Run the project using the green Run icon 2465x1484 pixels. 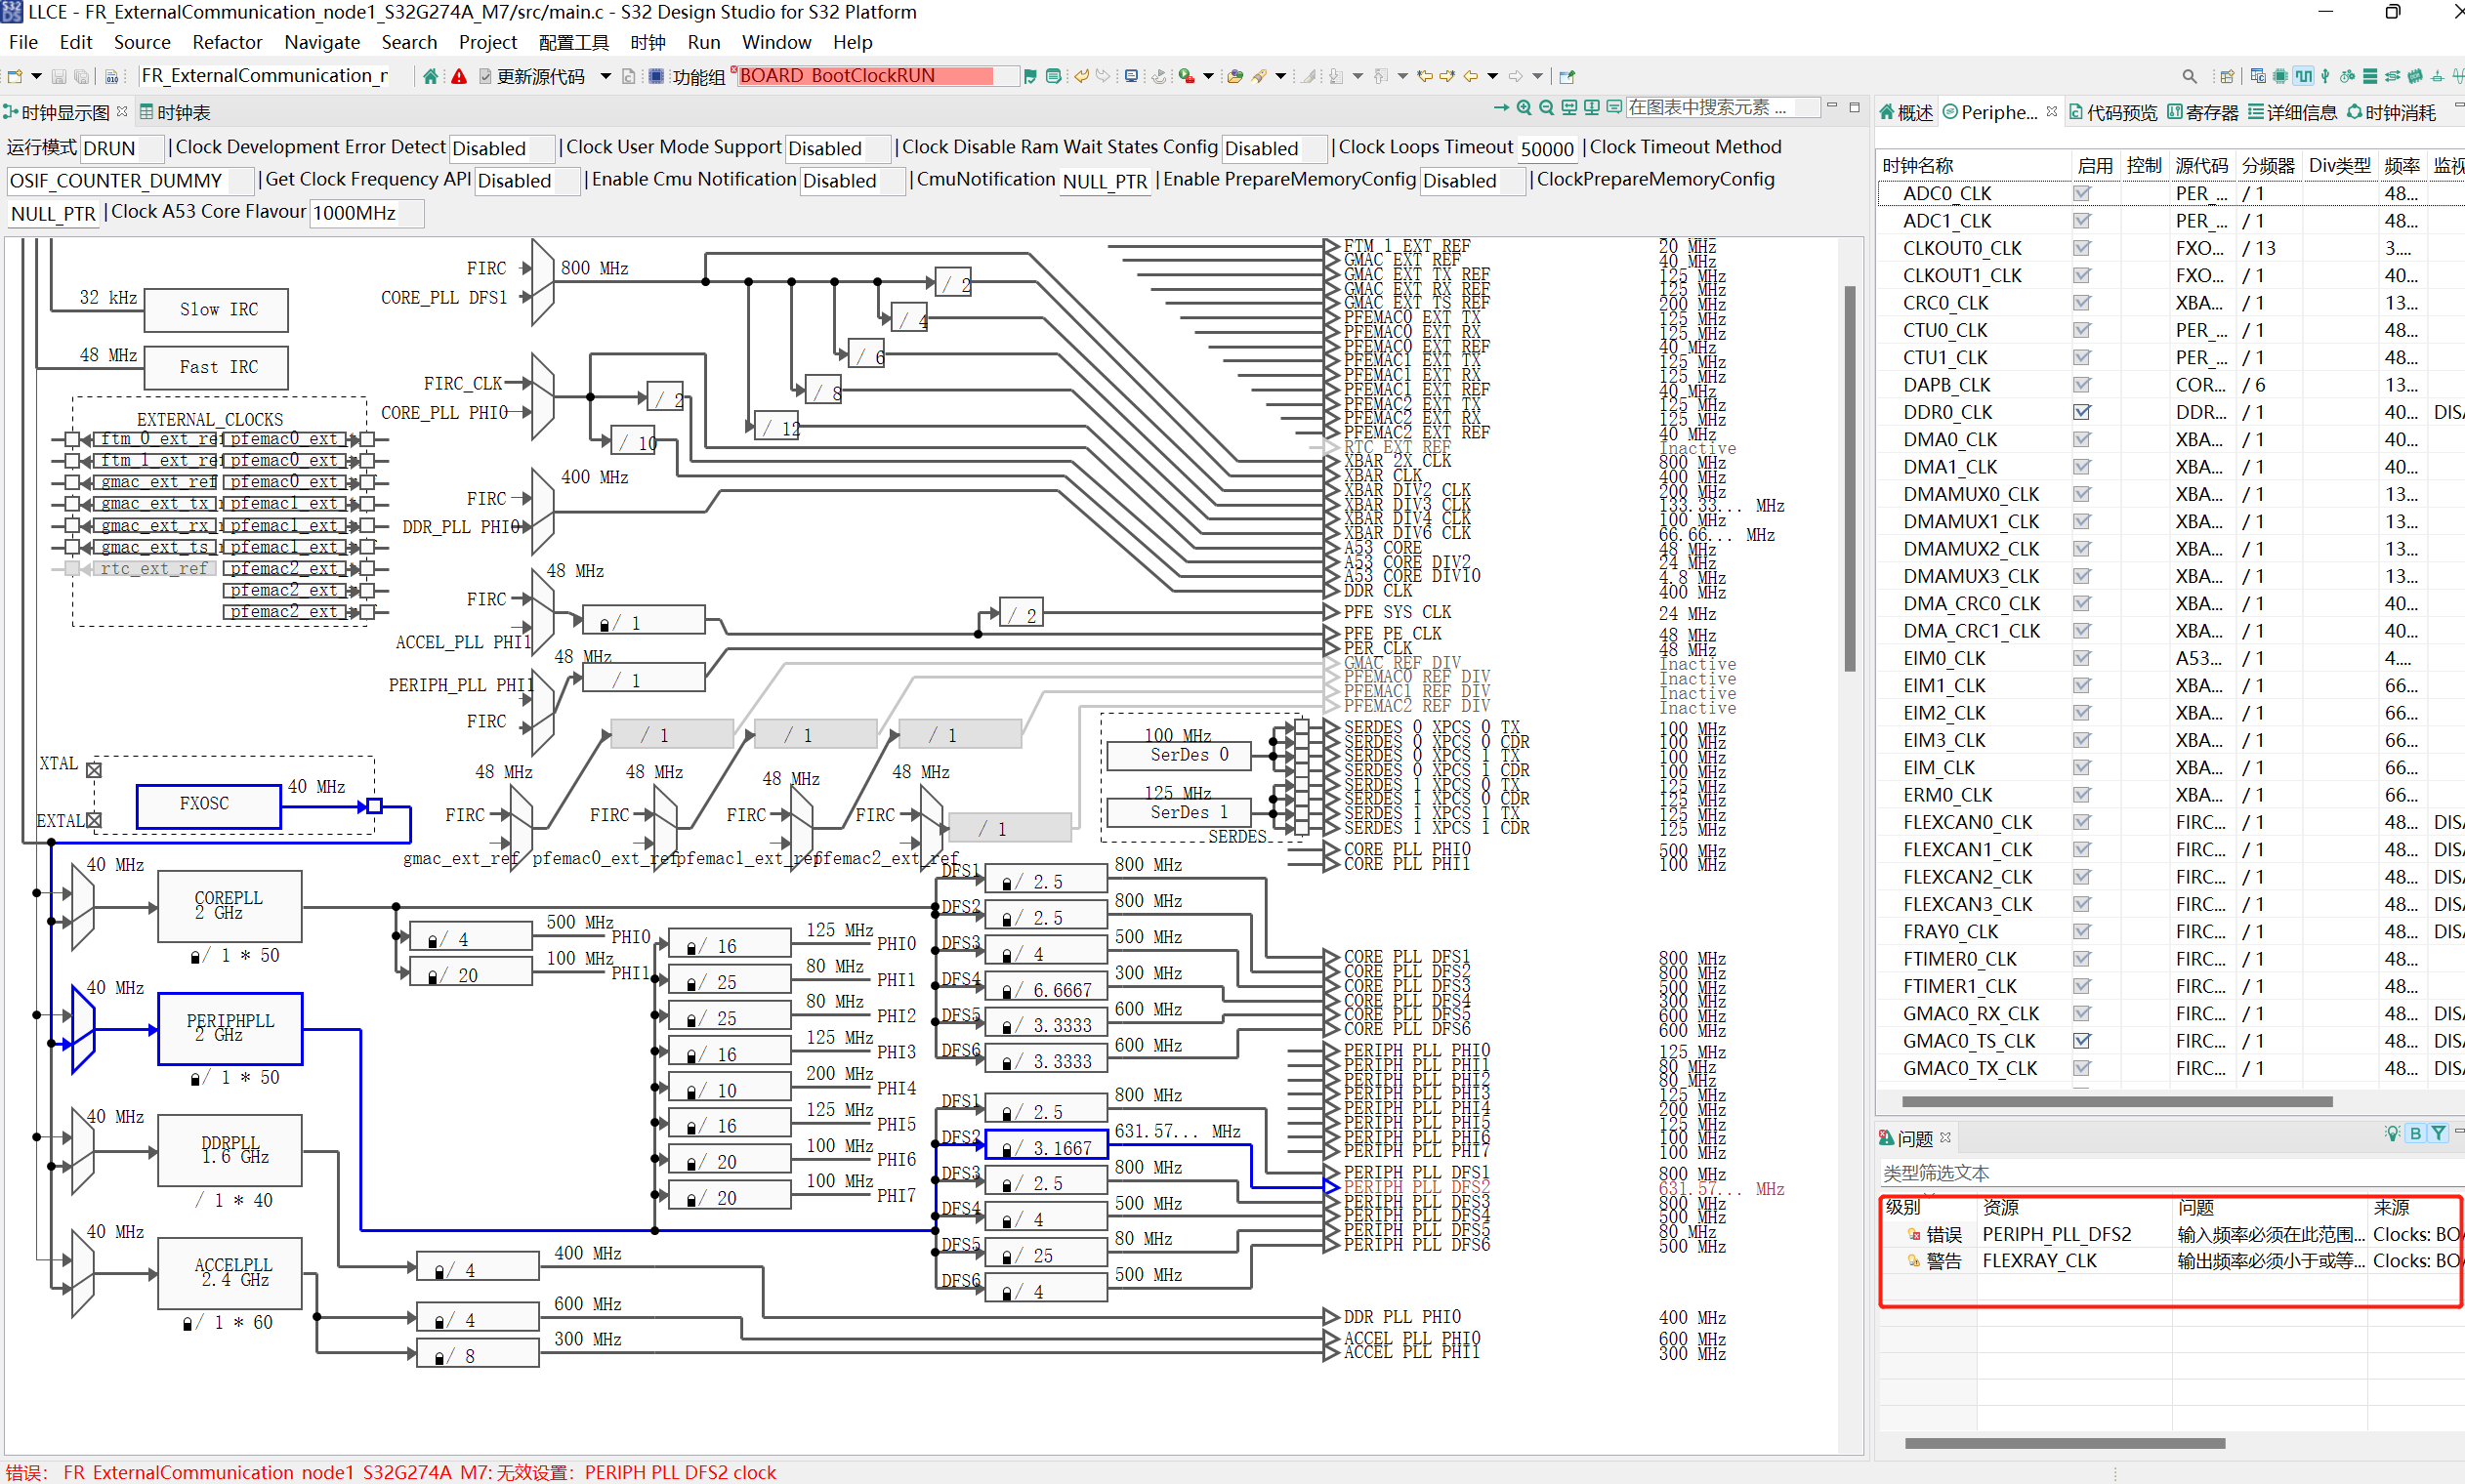tap(1186, 75)
